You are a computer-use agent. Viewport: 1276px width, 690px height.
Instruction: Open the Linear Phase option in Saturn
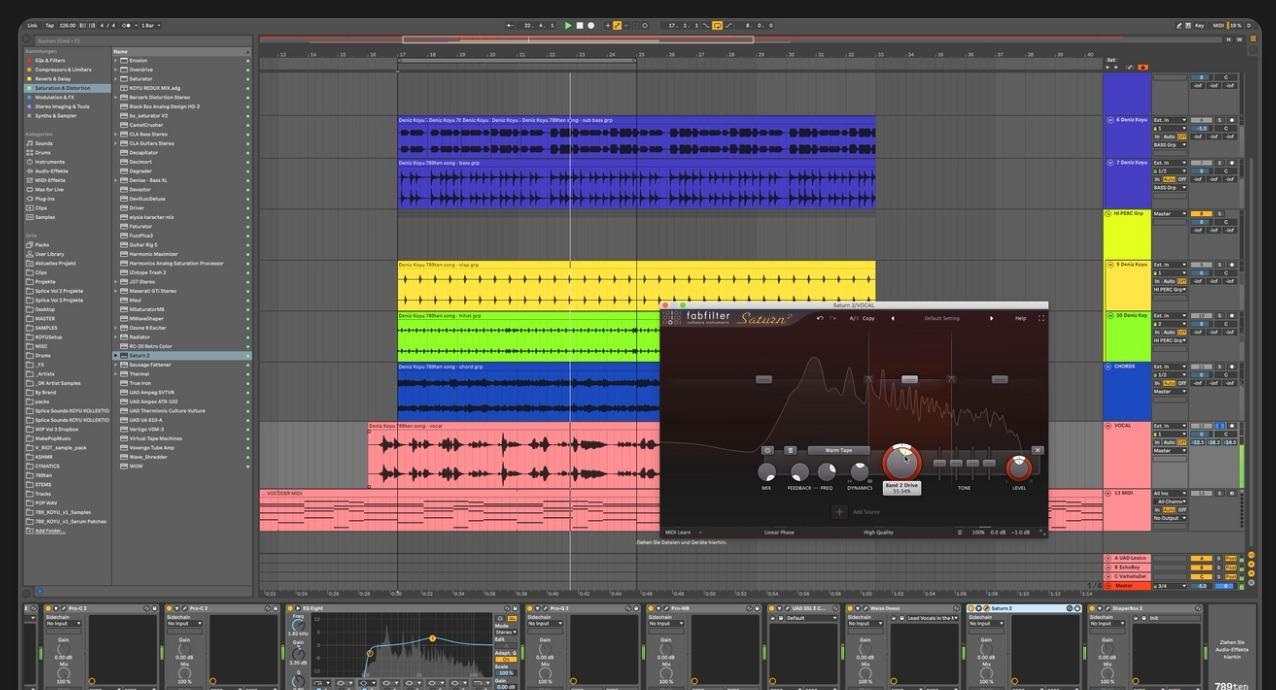pos(779,532)
